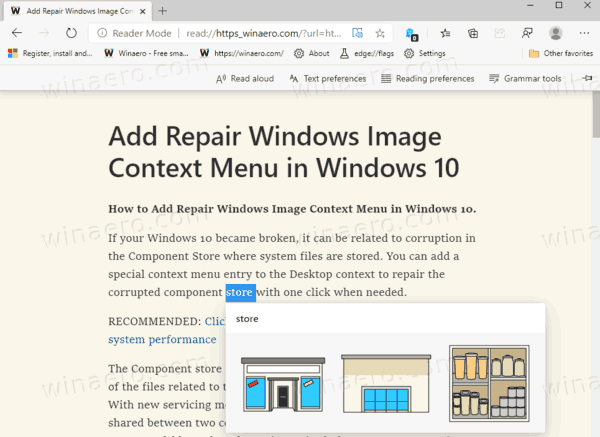
Task: Click the pantry jars picture in popup
Action: [489, 383]
